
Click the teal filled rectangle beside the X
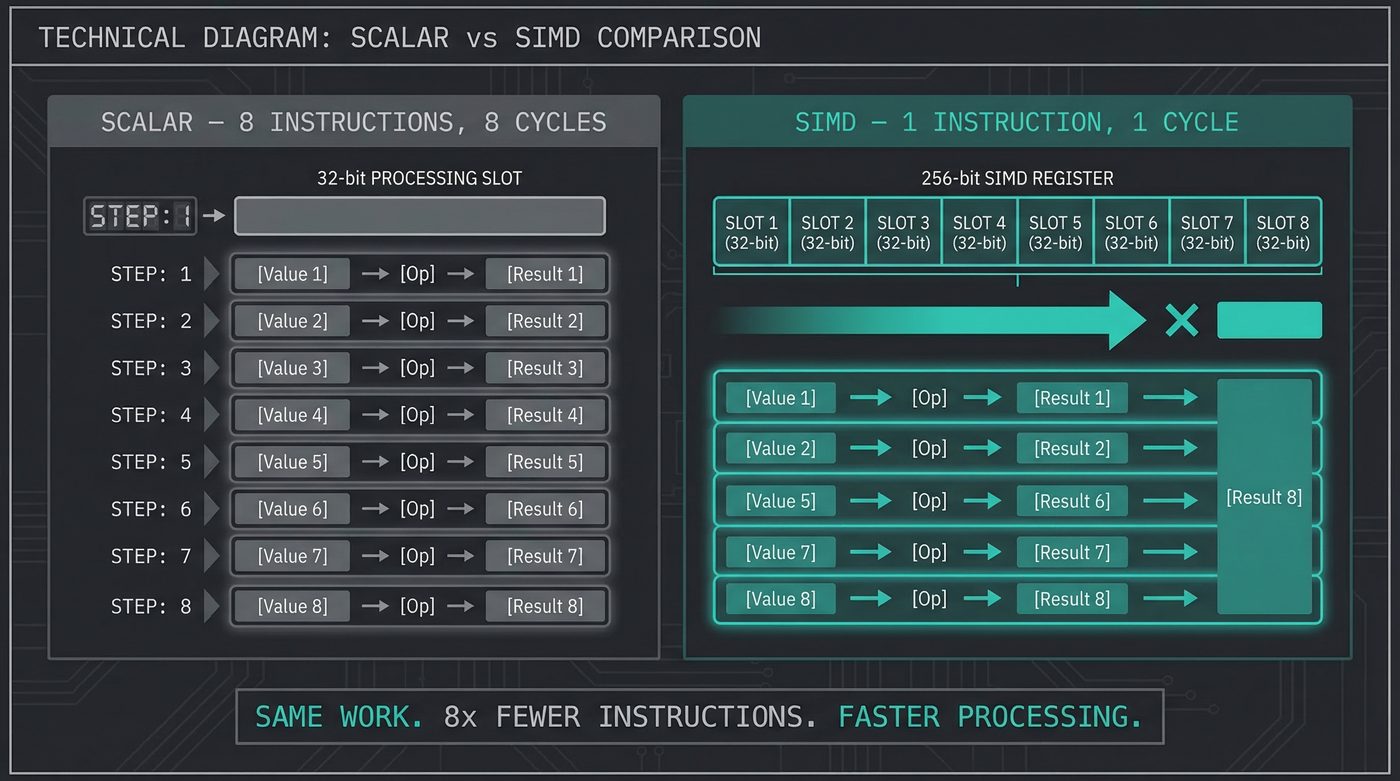1270,319
